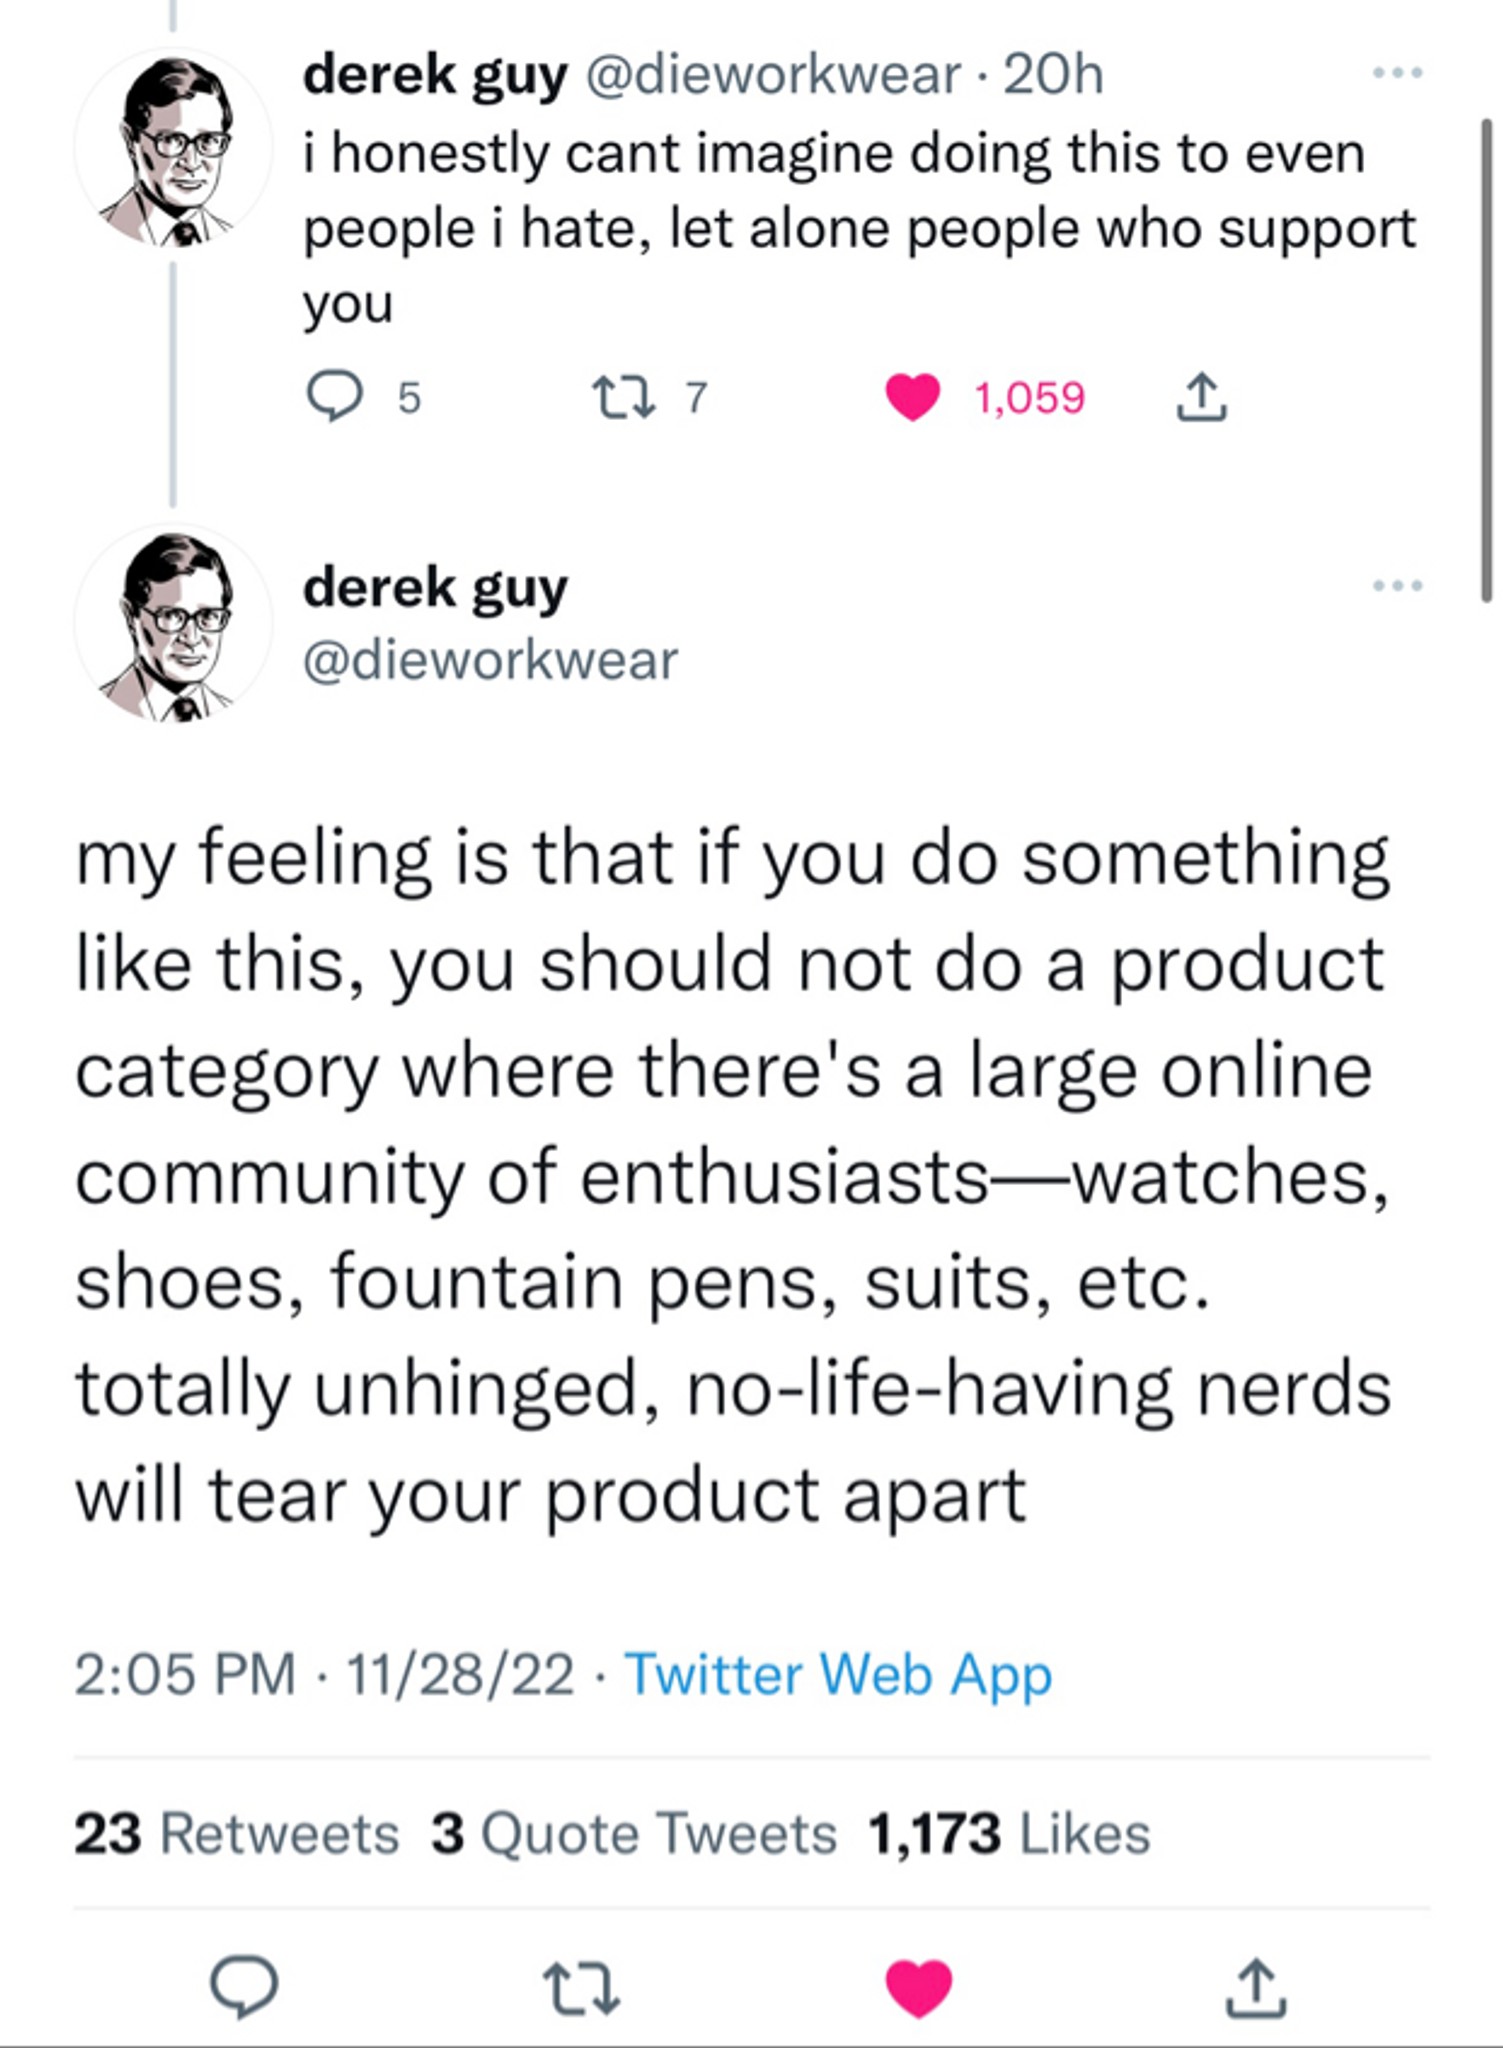Viewport: 1503px width, 2048px height.
Task: Open the Twitter Web App link
Action: click(837, 1674)
